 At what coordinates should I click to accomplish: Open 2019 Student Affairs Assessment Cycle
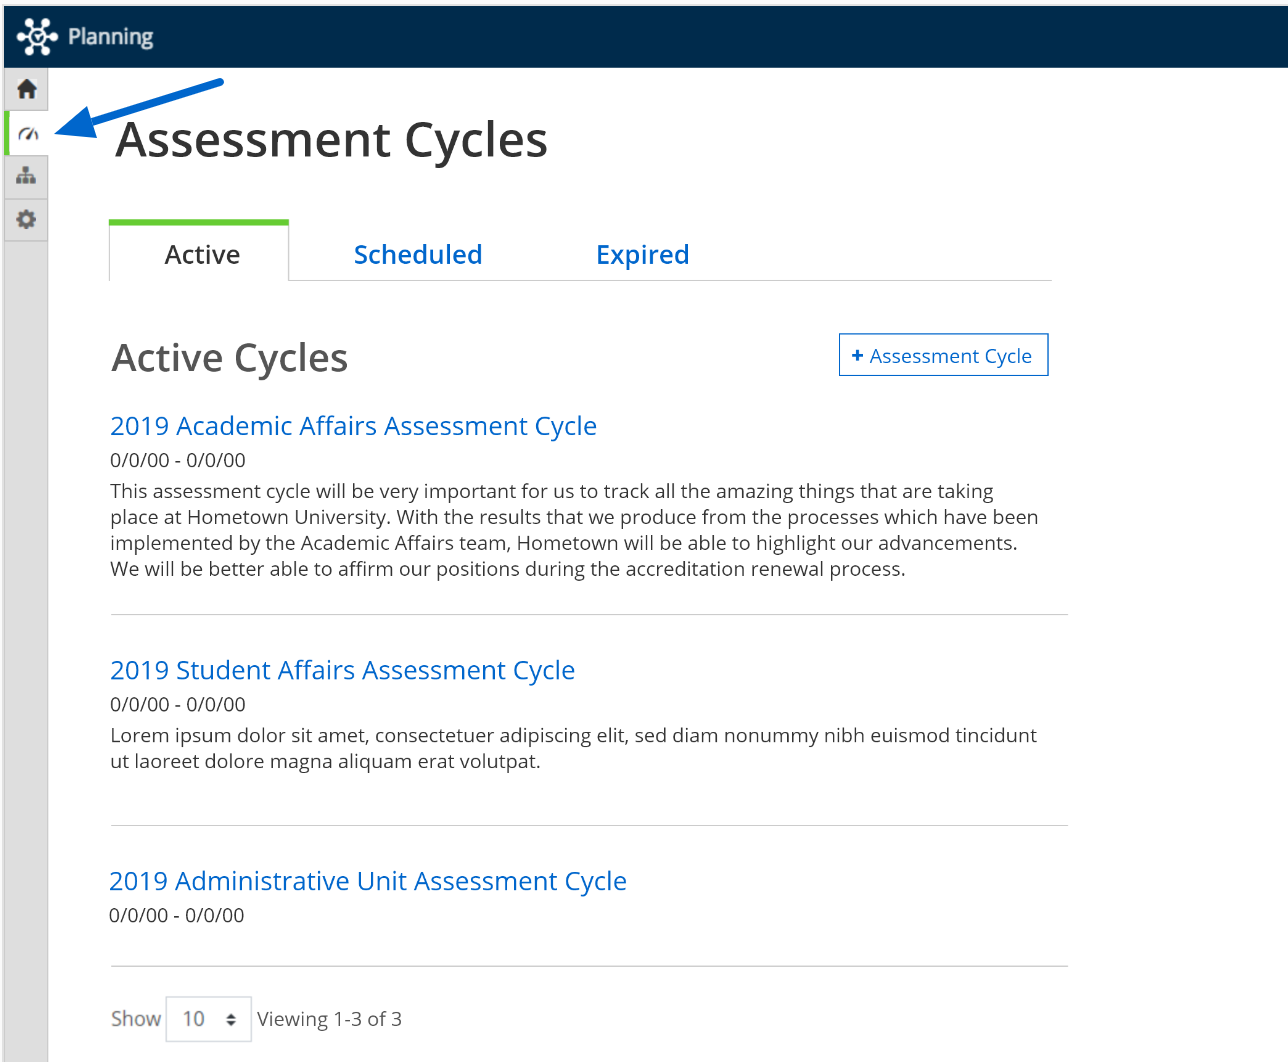point(342,669)
